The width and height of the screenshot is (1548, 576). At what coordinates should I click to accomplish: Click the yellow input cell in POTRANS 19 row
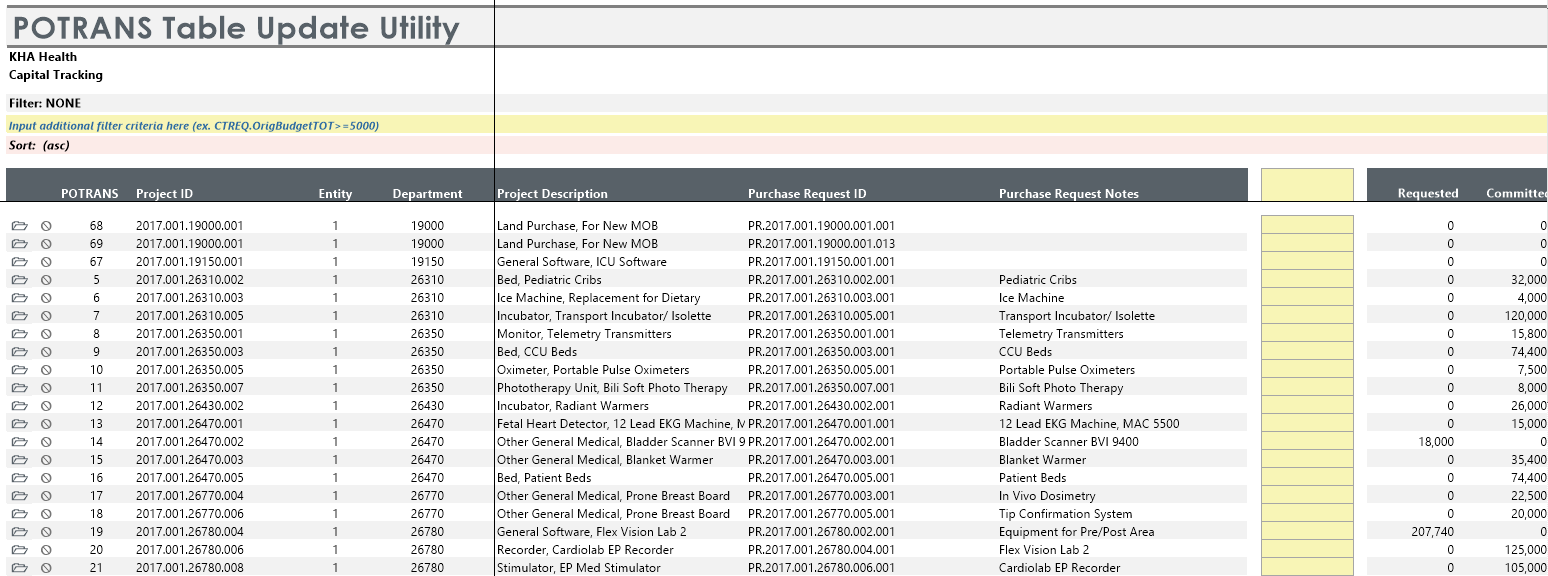click(x=1307, y=532)
